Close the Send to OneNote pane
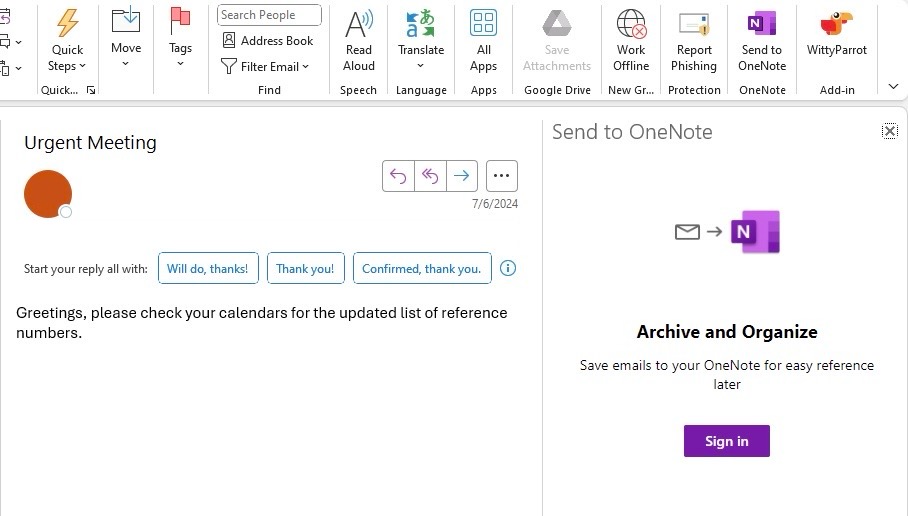Screen dimensions: 908x516 889,131
